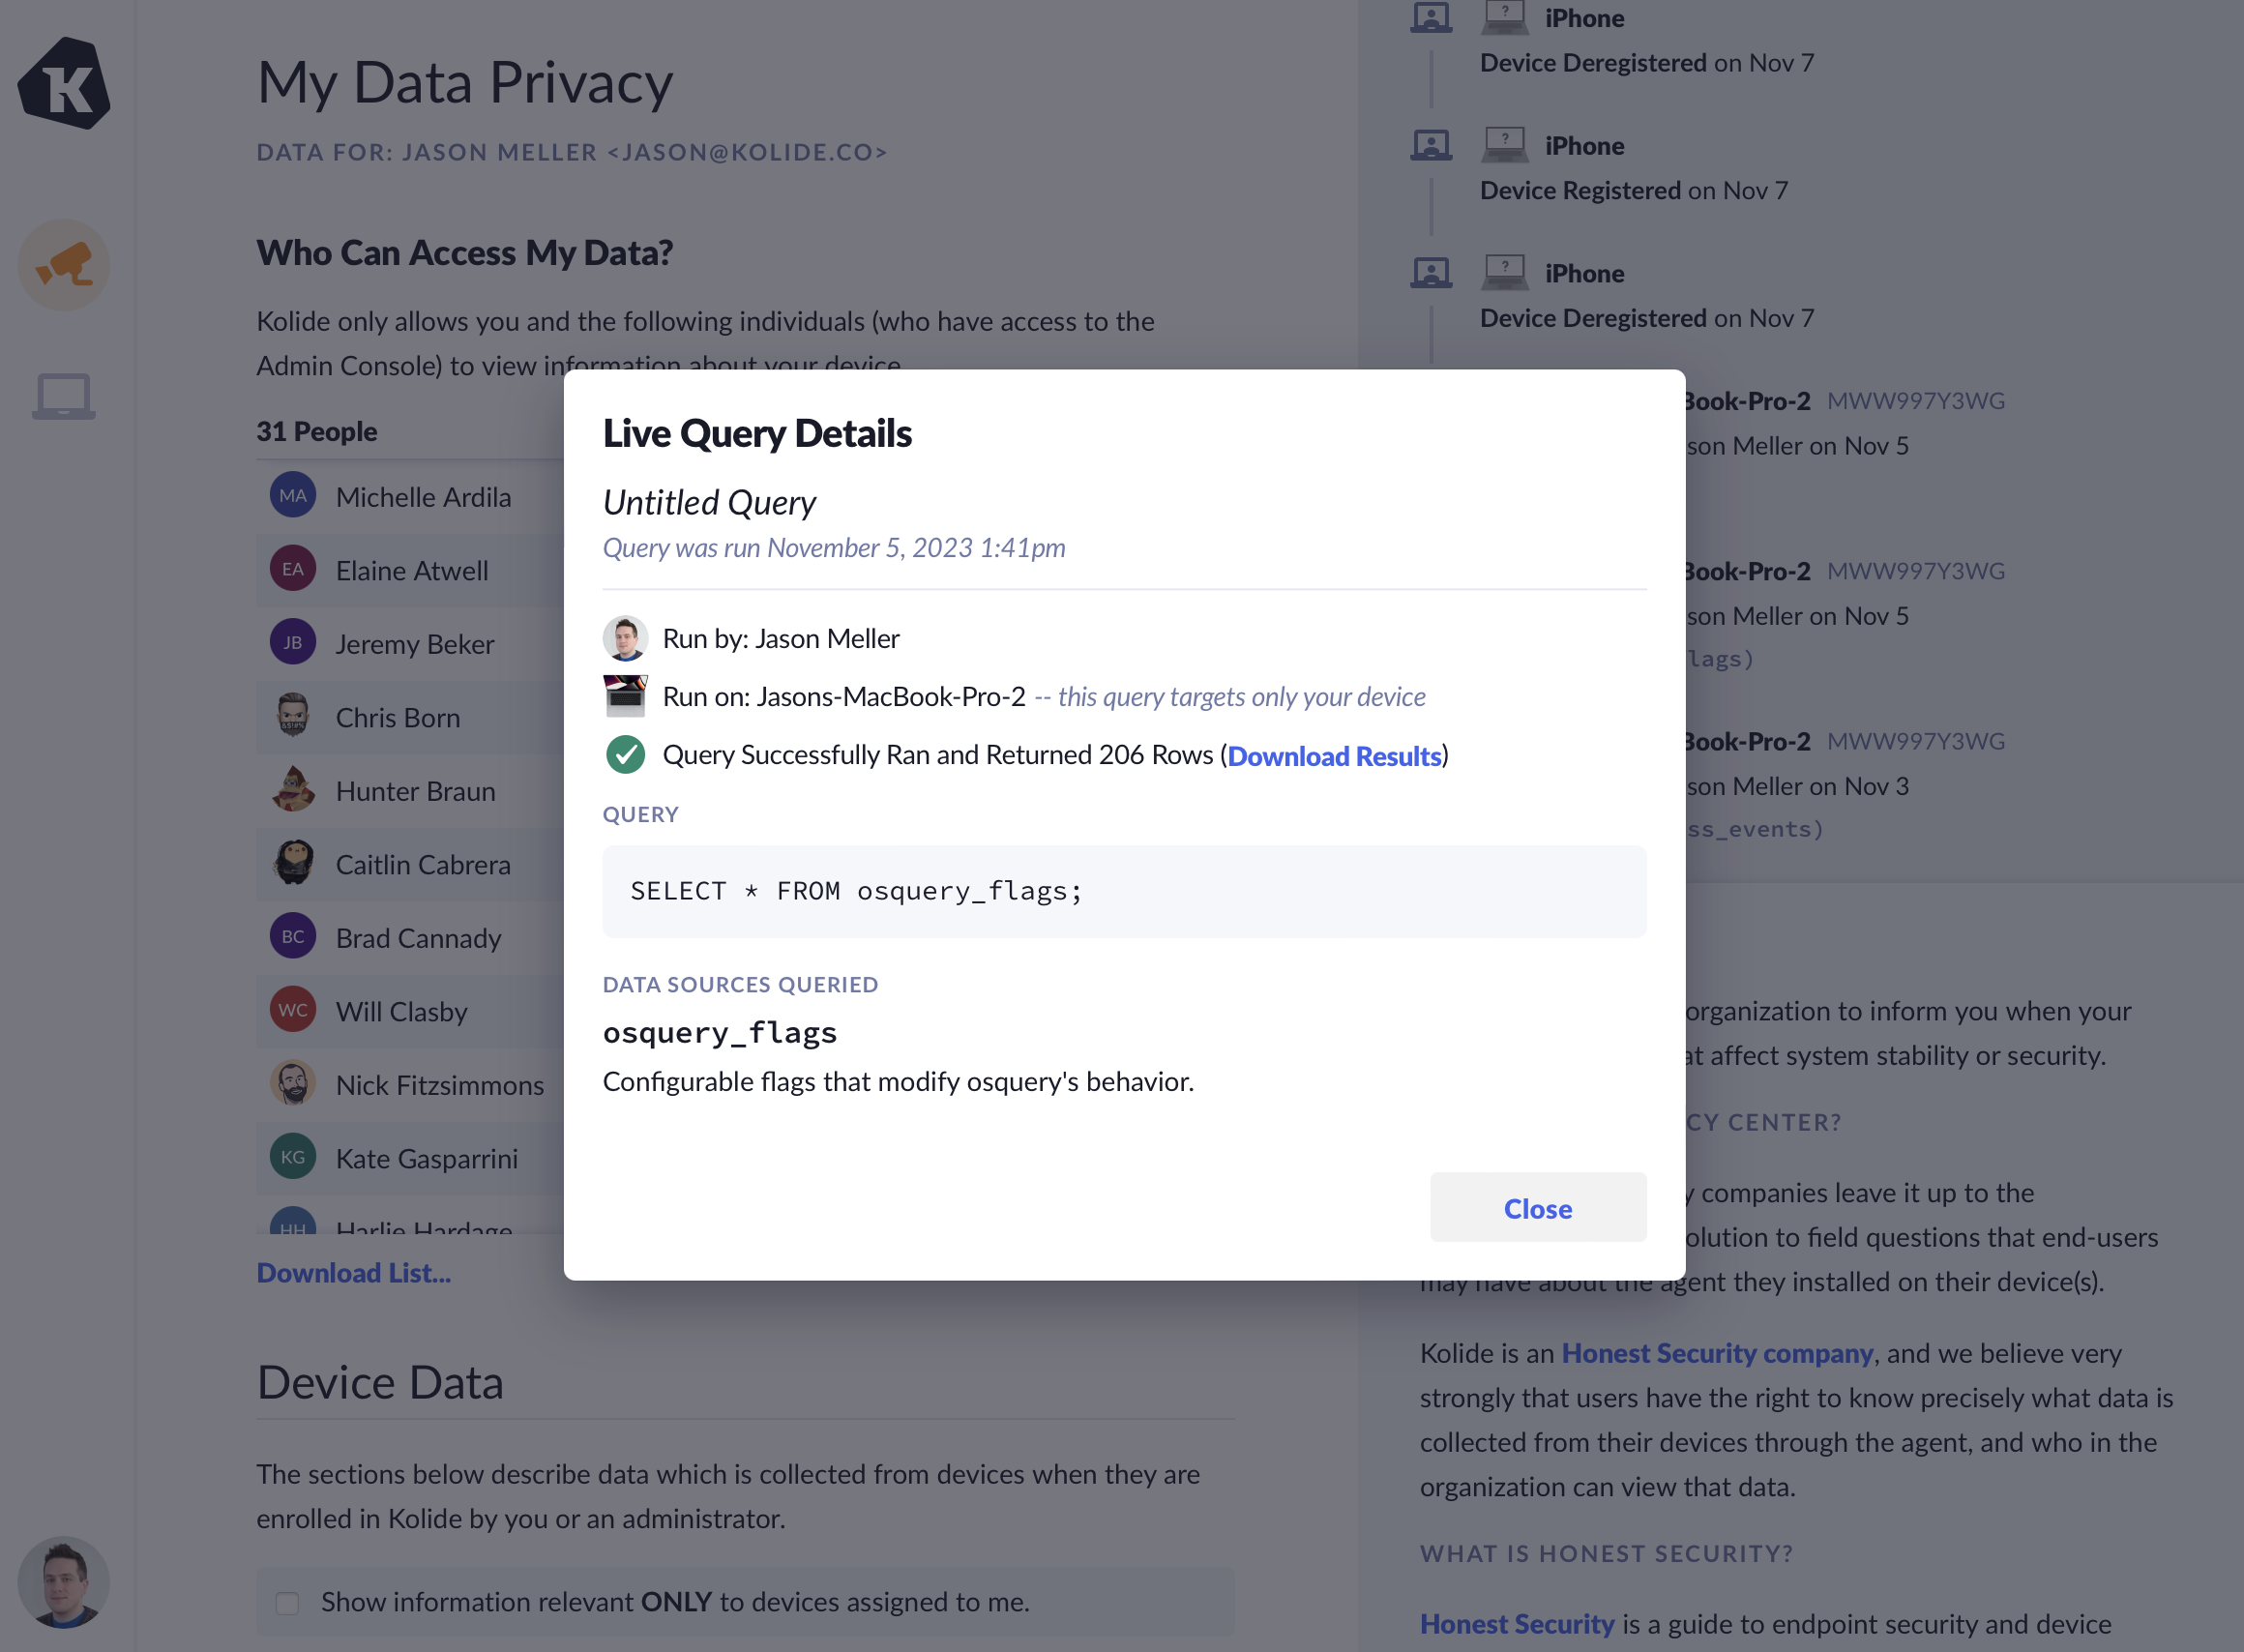Click Chris Born's avatar picture

[x=293, y=716]
